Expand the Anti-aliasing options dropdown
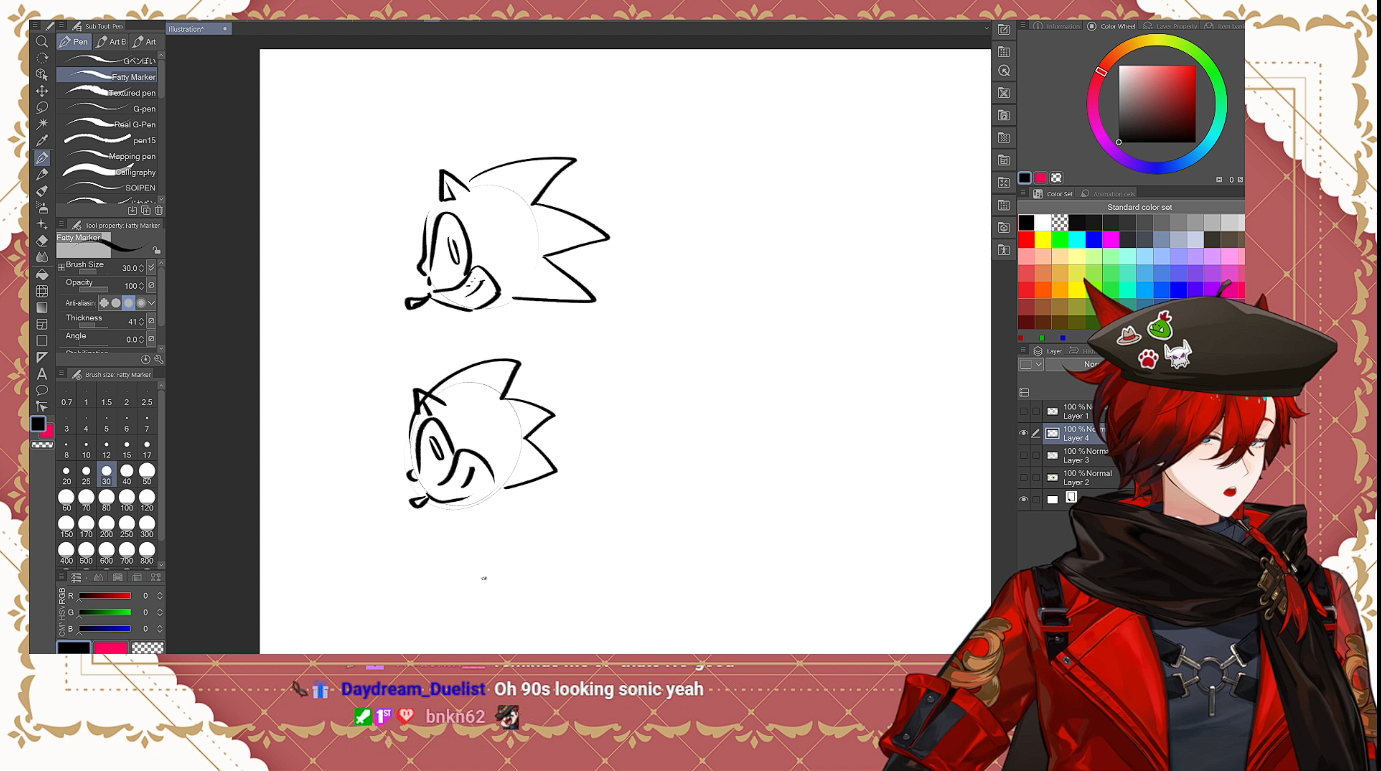 click(x=151, y=303)
